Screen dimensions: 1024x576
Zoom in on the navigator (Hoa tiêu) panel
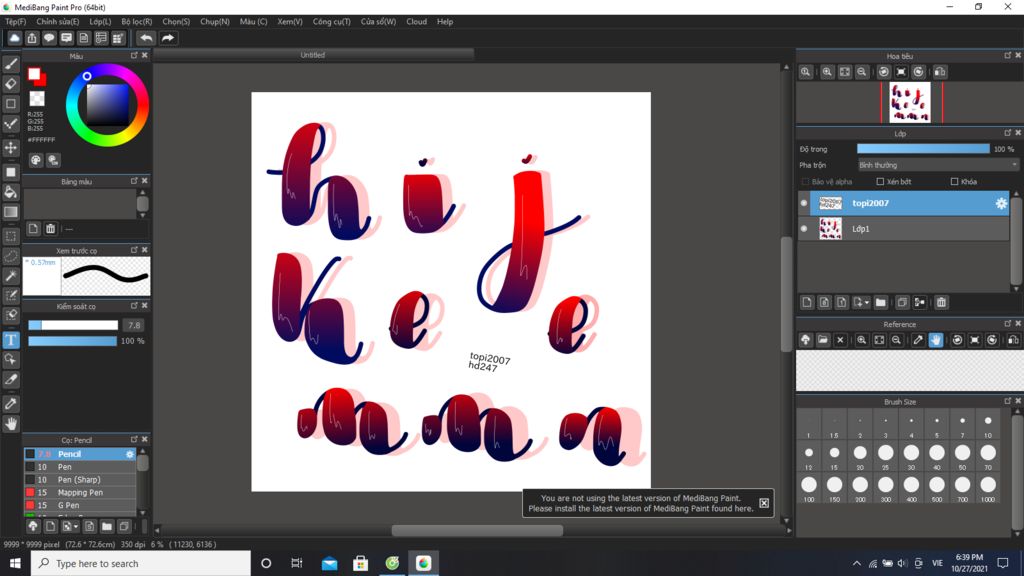(827, 72)
